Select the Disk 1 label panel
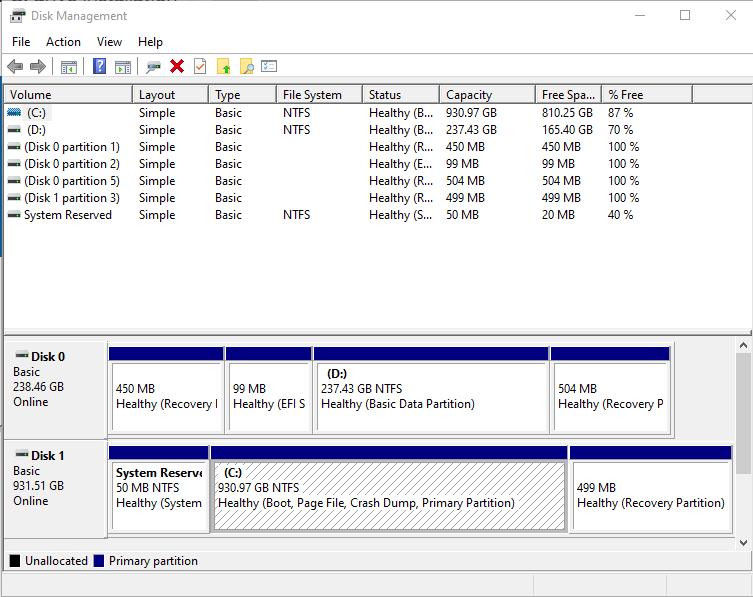 coord(55,488)
